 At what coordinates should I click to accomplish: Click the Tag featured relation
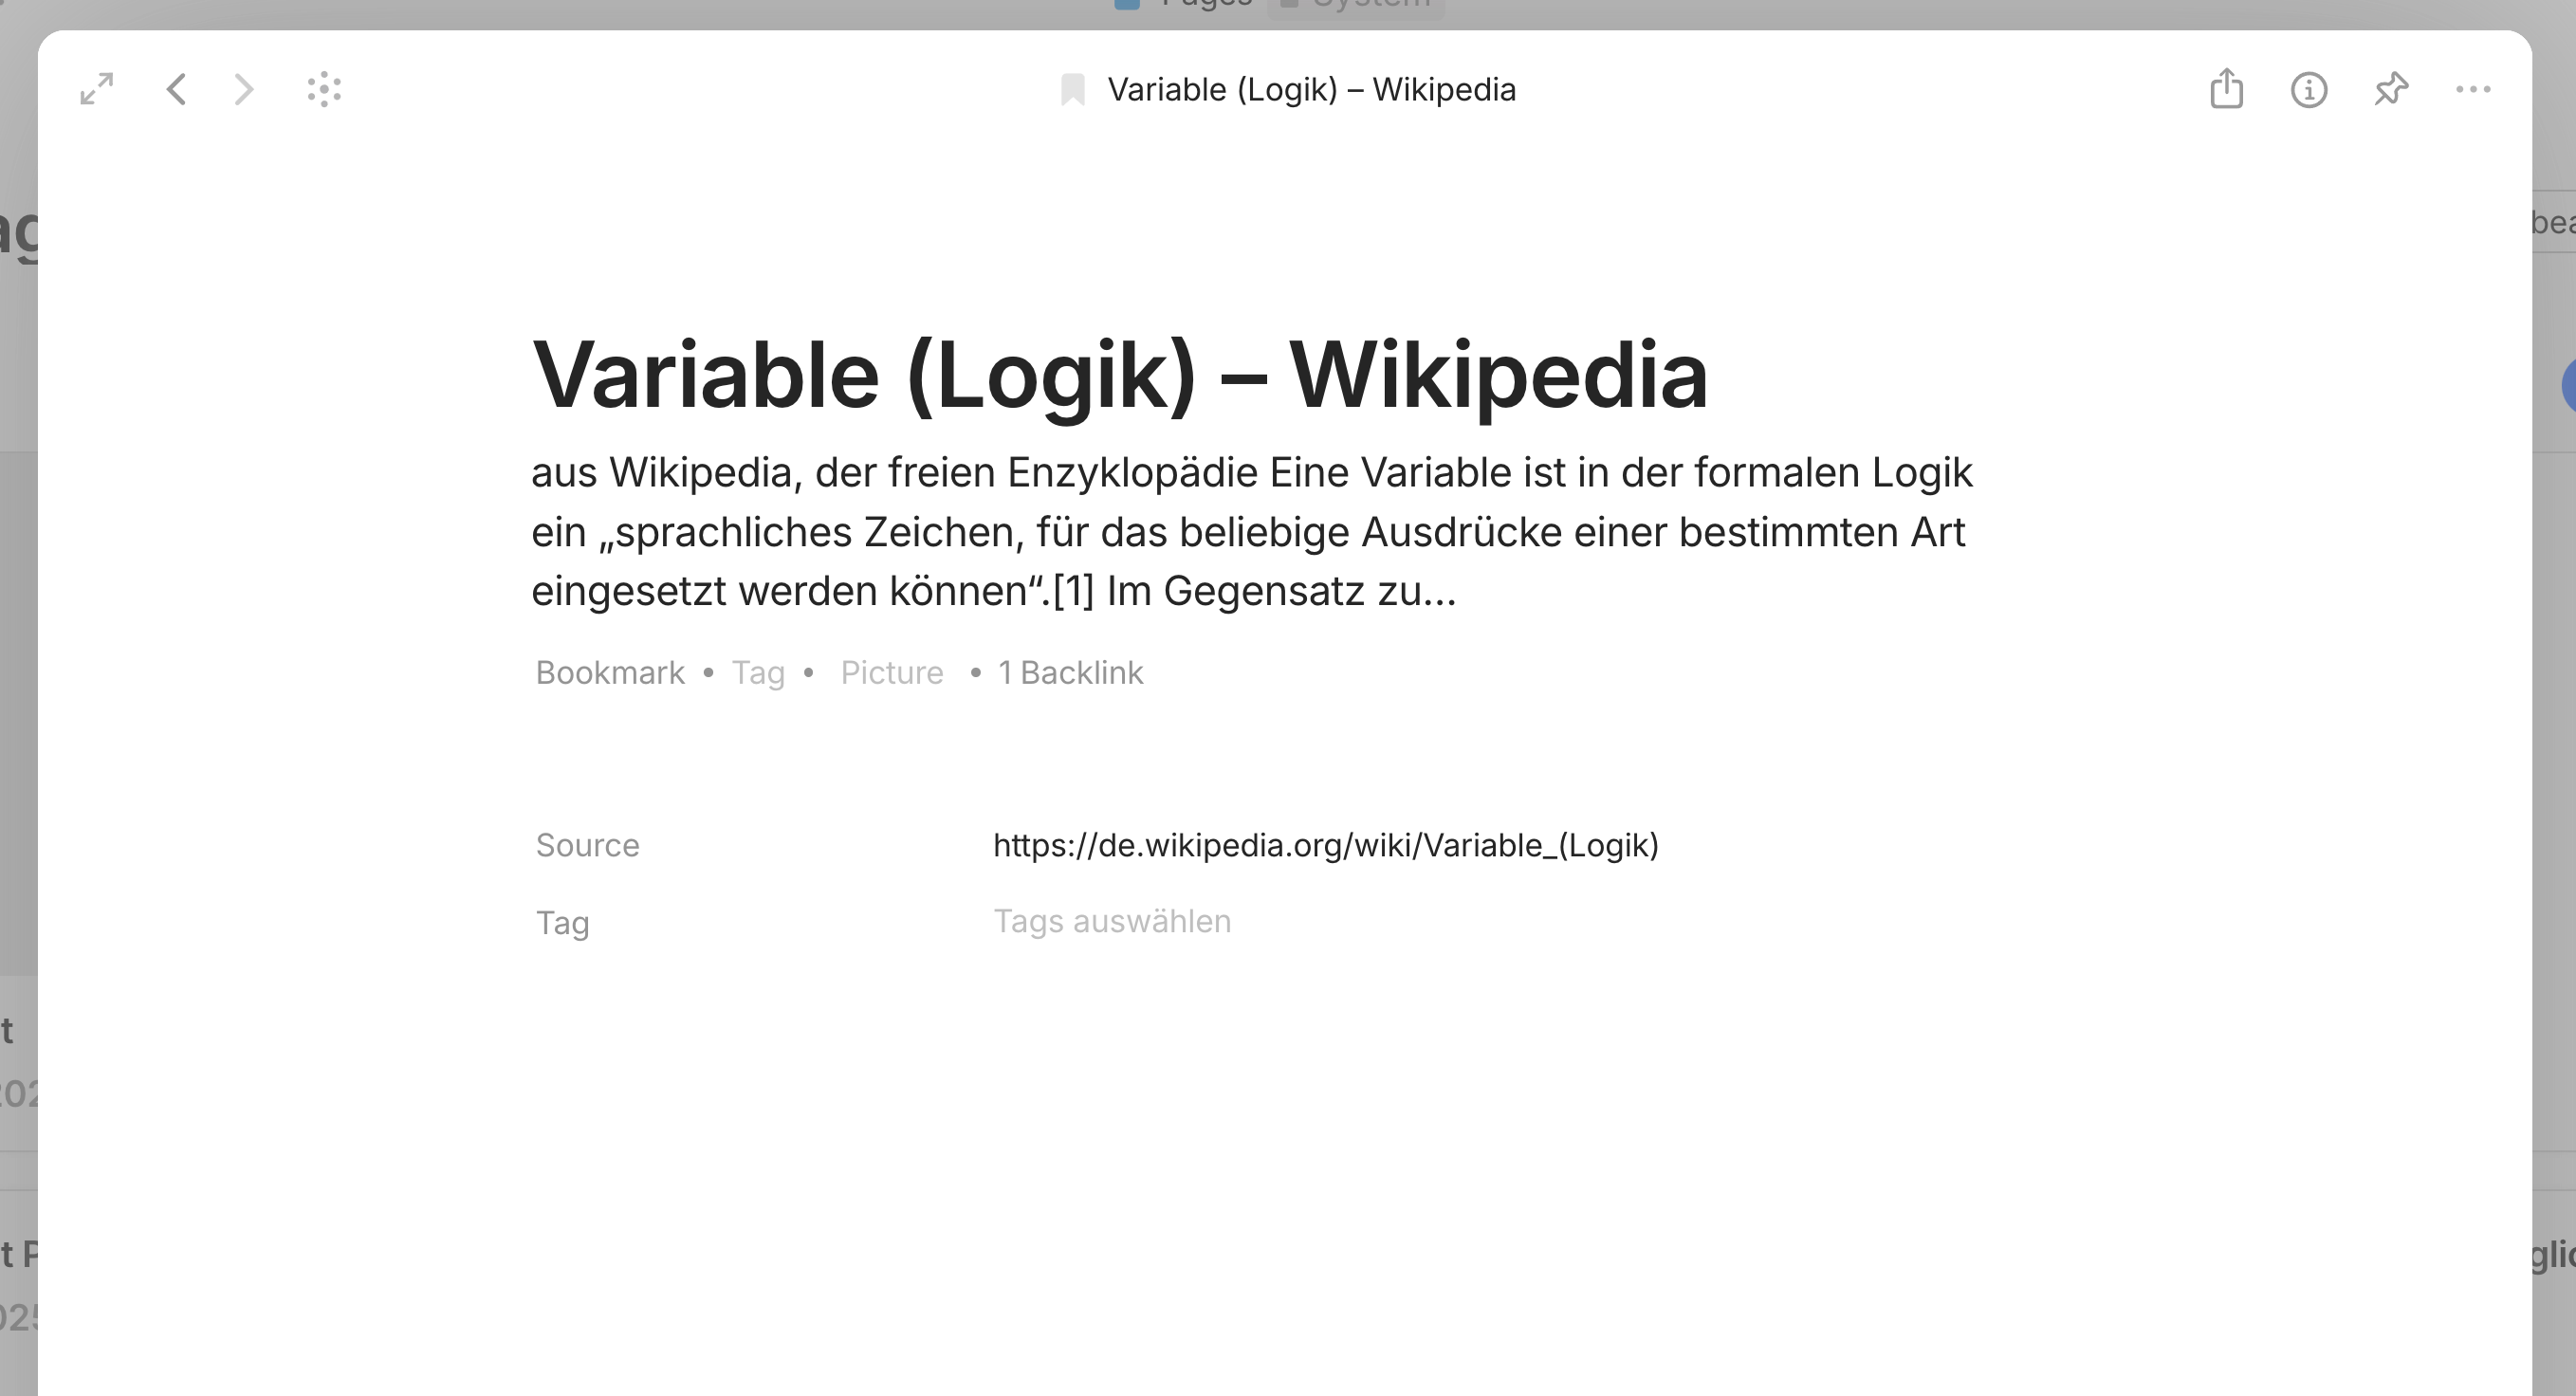point(758,672)
